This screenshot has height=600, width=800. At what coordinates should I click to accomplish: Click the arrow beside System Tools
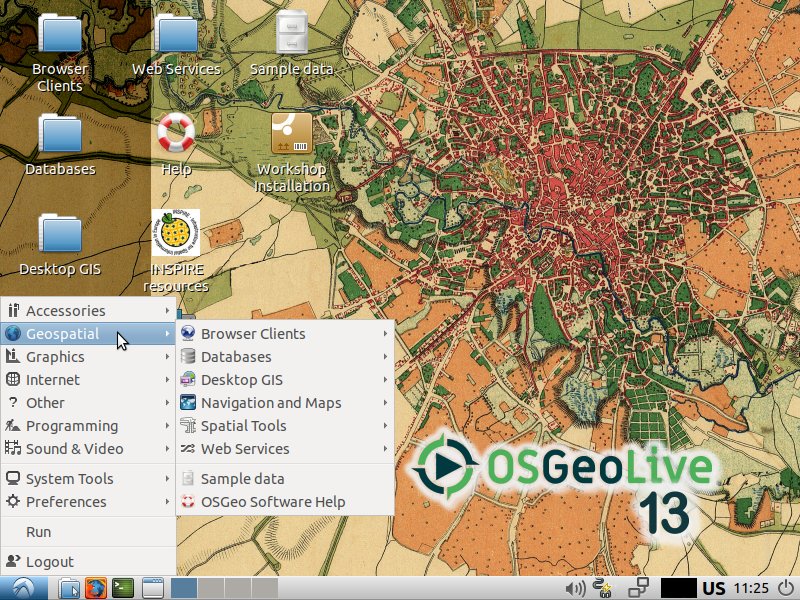coord(167,478)
